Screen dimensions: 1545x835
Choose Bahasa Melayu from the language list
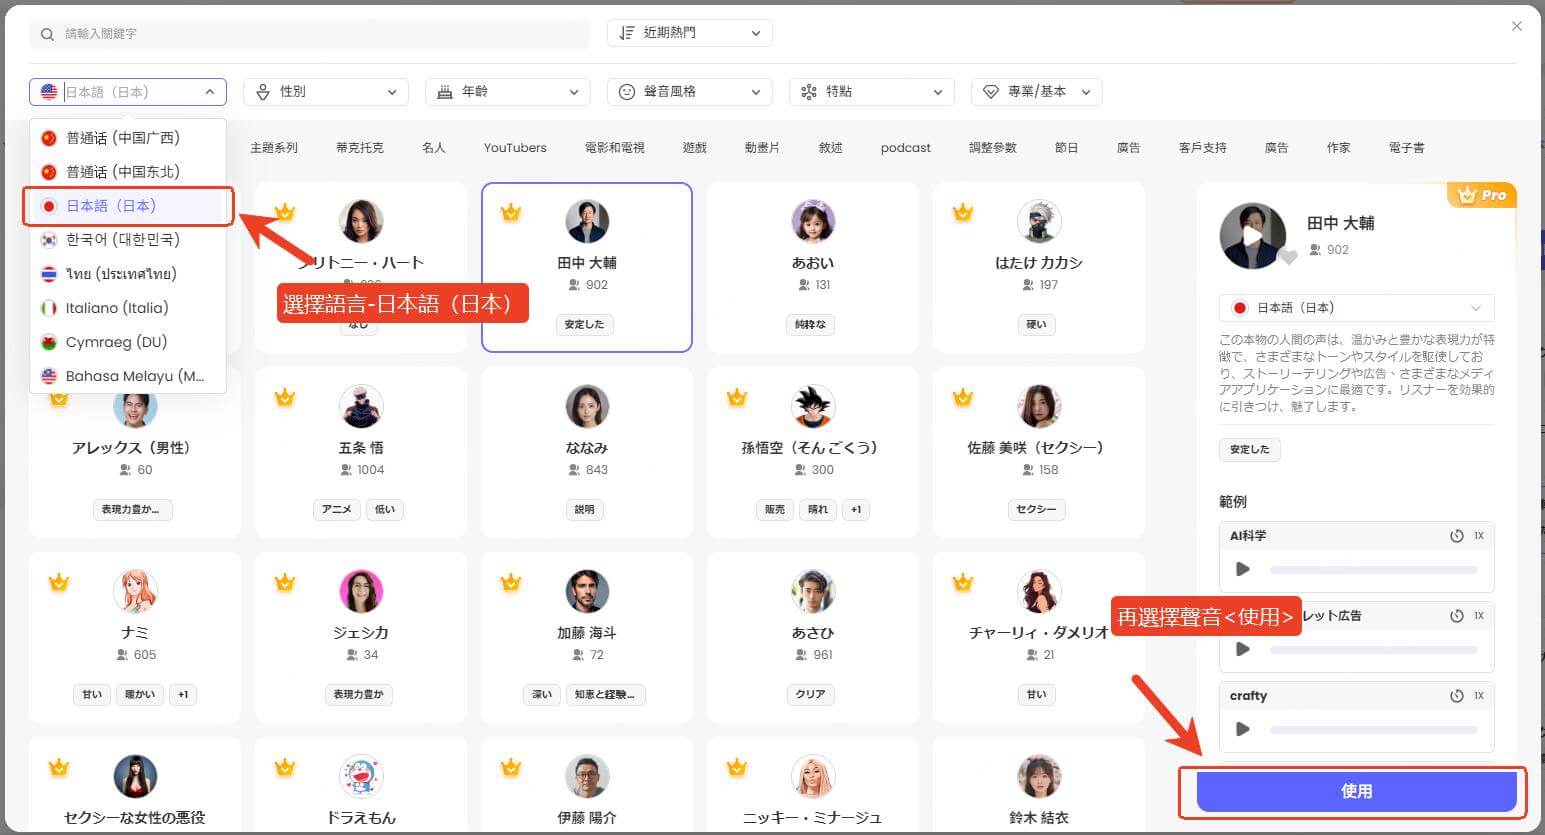(128, 376)
